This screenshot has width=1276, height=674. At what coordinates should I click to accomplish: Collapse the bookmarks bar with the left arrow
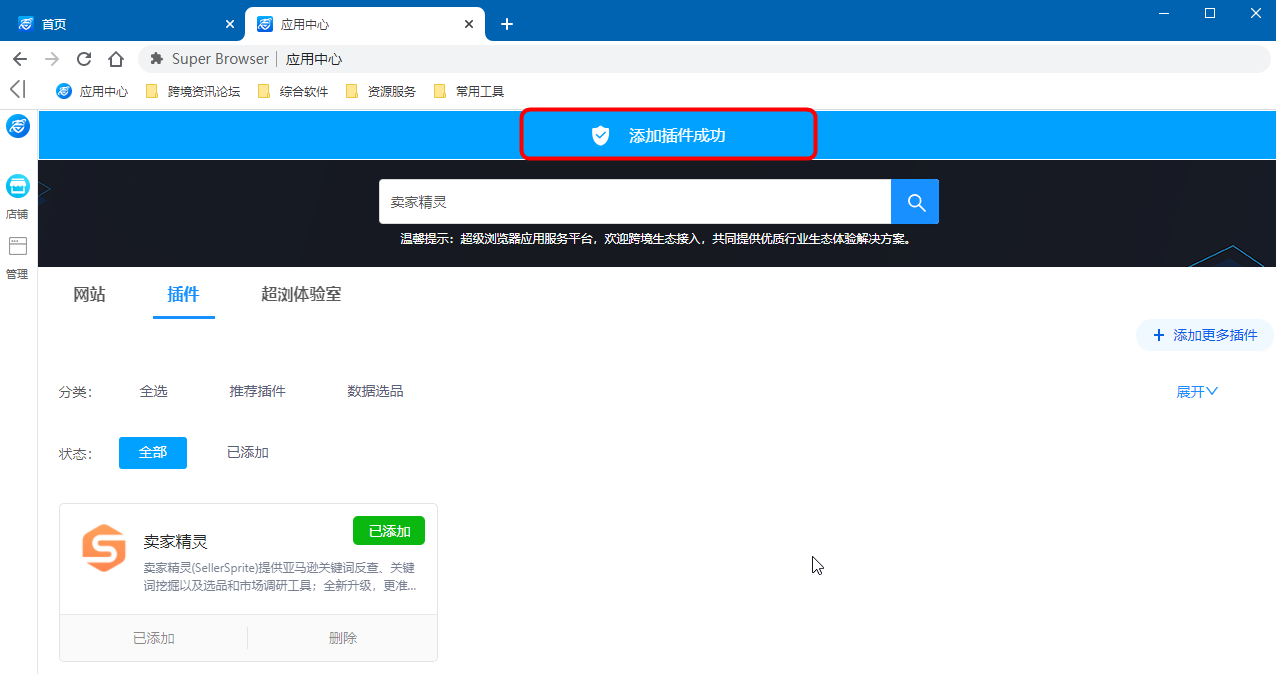coord(16,90)
